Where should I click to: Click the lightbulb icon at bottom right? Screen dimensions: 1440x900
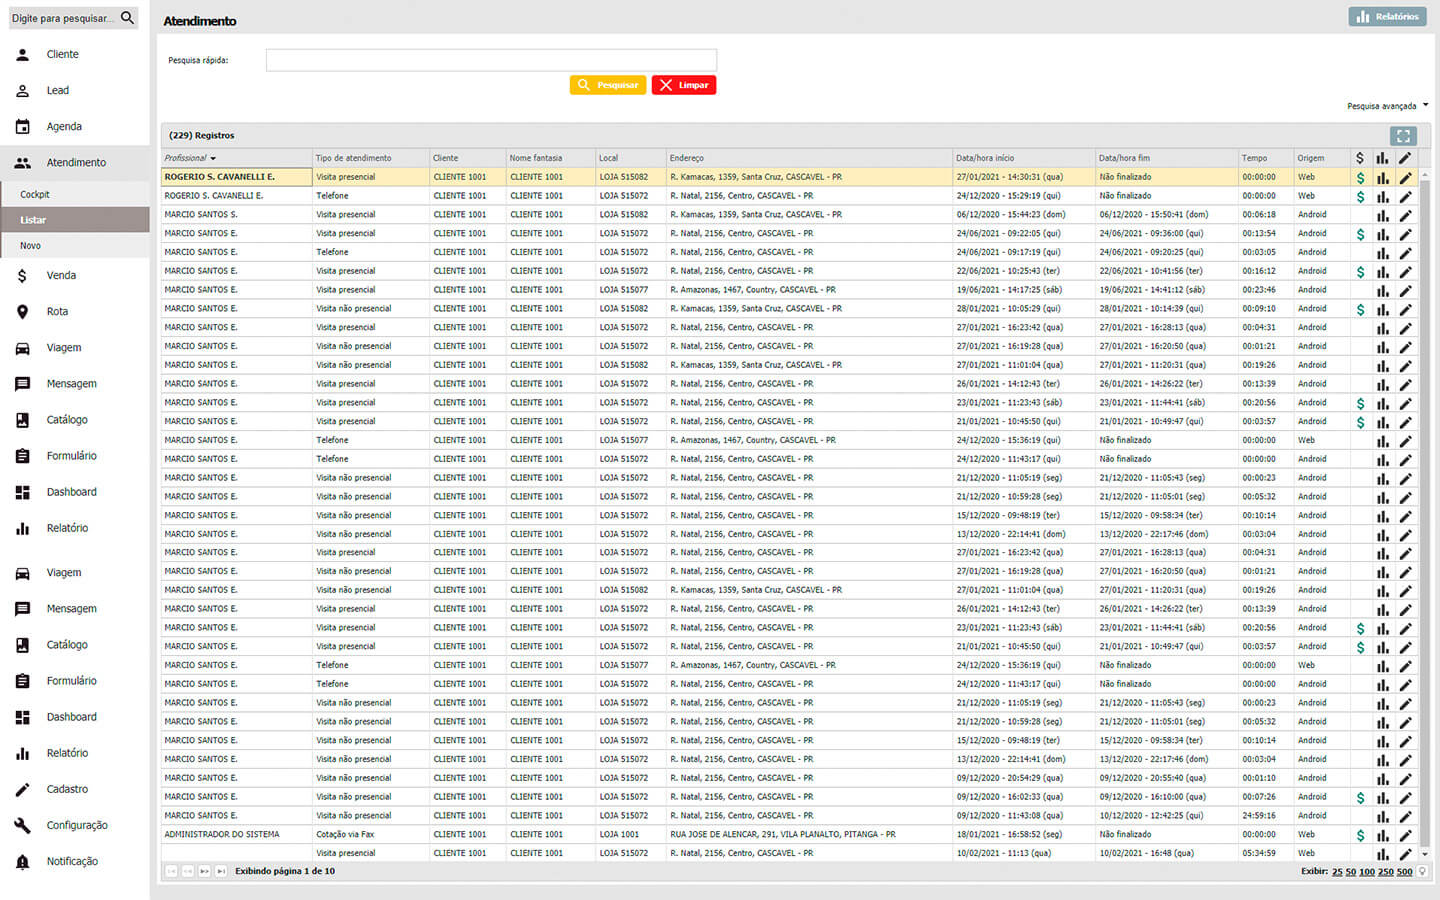pyautogui.click(x=1422, y=872)
